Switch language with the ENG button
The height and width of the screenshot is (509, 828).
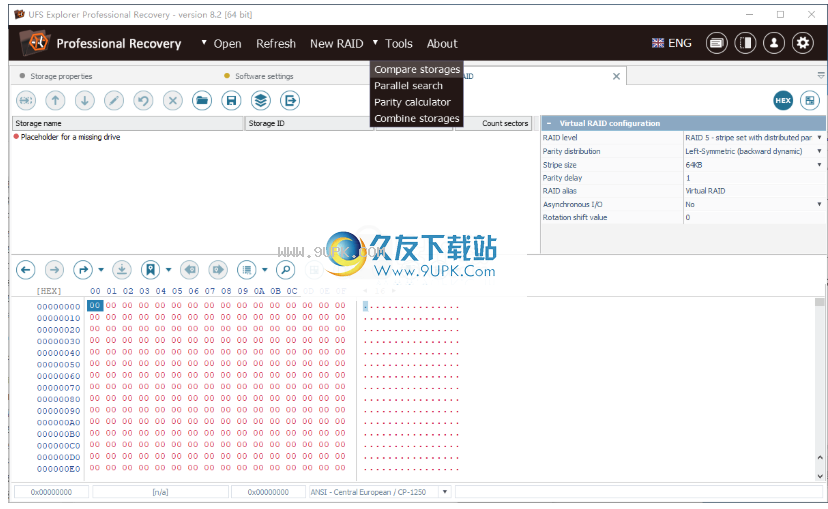tap(672, 43)
